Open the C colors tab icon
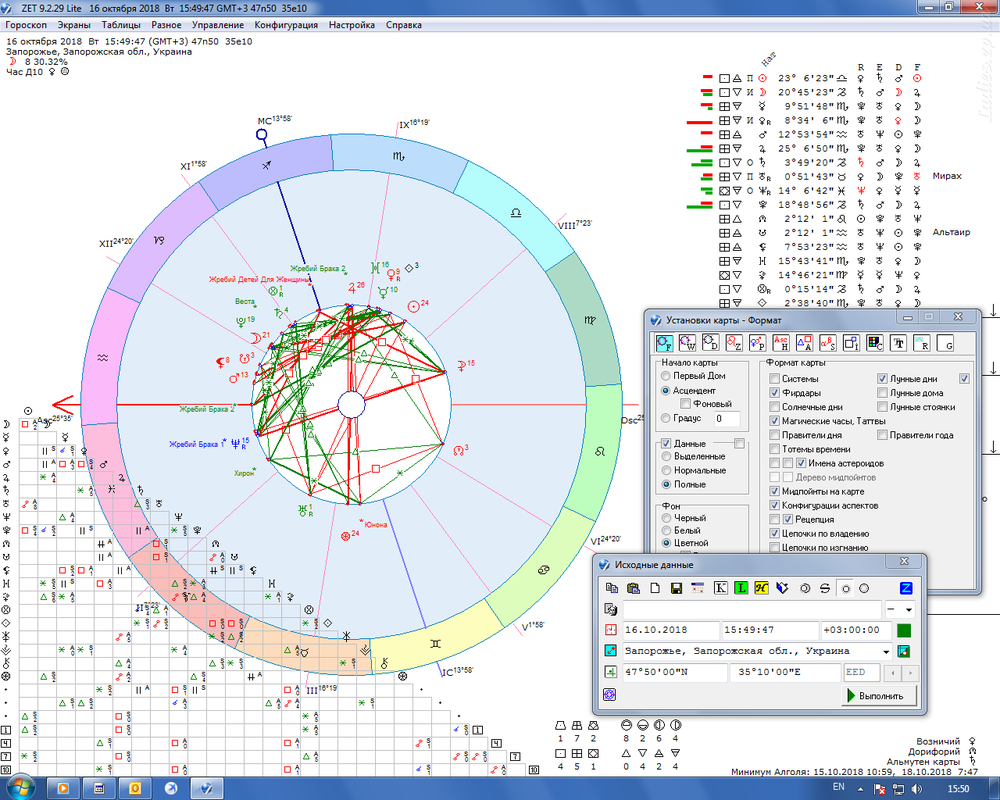 (x=875, y=343)
